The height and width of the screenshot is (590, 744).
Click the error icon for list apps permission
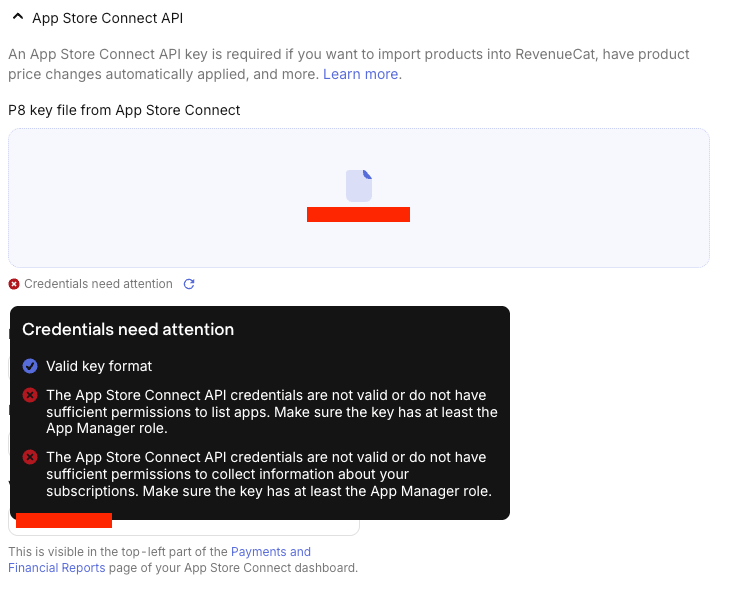click(30, 395)
